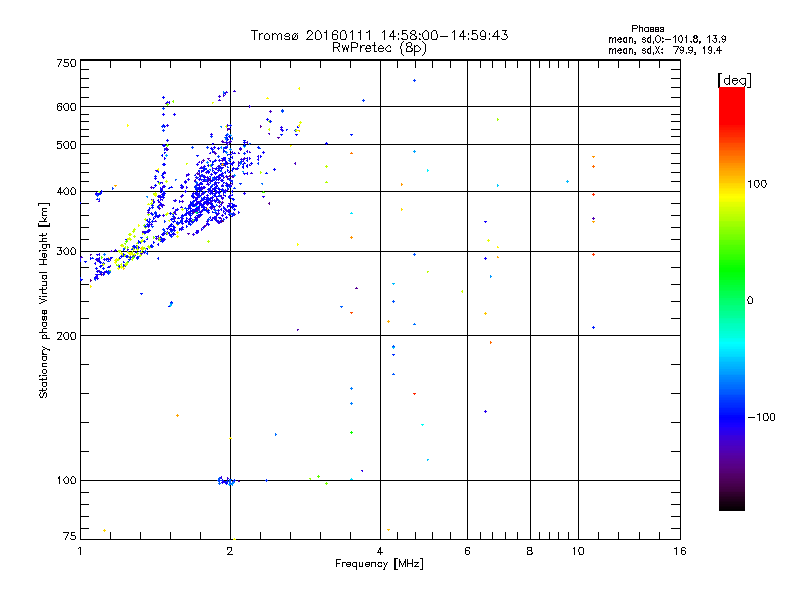The height and width of the screenshot is (600, 800).
Task: Click the 'mean, sd,X: 79.9, 19.4' statistic
Action: pyautogui.click(x=665, y=50)
